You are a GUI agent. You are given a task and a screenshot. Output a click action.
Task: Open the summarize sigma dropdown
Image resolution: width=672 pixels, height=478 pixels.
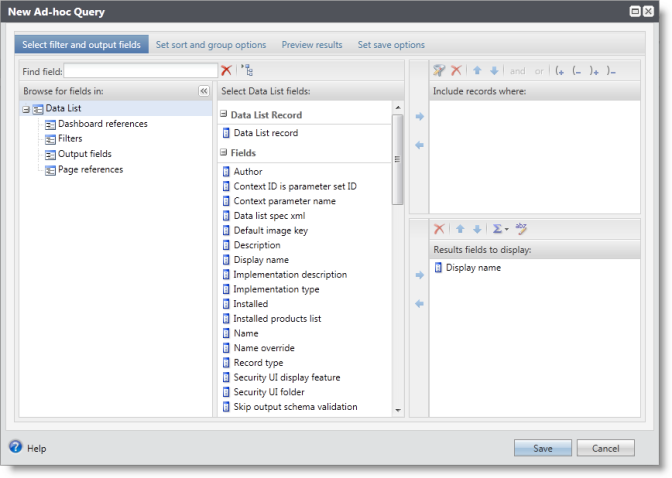498,229
